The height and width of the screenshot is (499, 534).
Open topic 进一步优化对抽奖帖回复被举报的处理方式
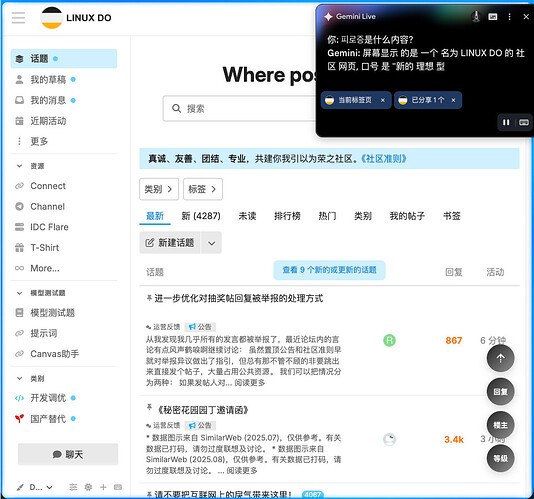[238, 299]
